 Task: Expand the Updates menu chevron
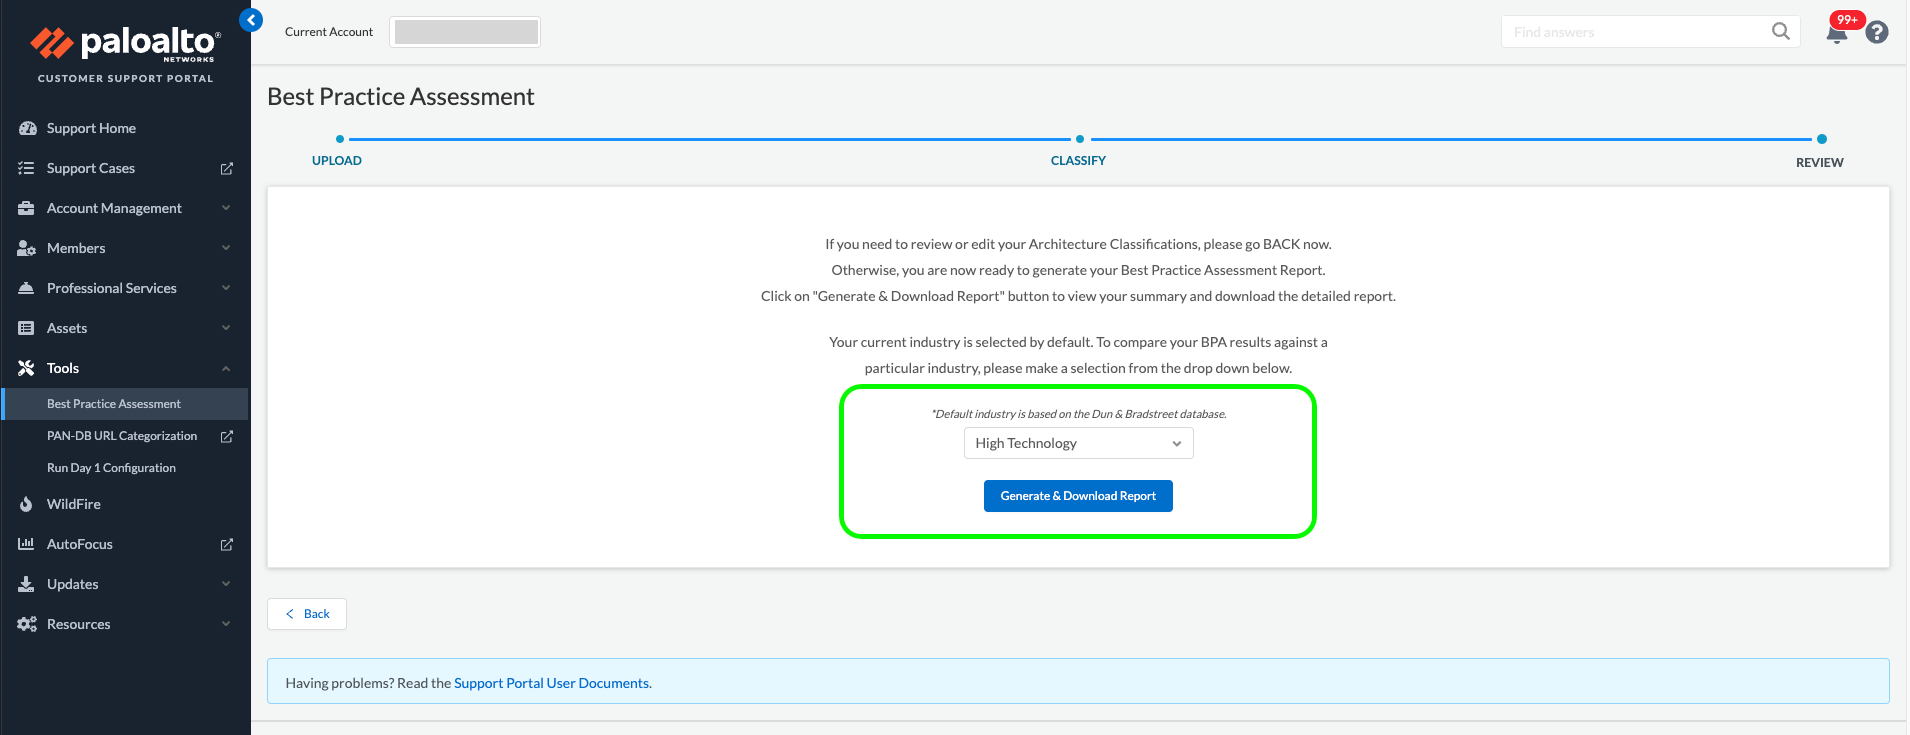click(x=226, y=584)
